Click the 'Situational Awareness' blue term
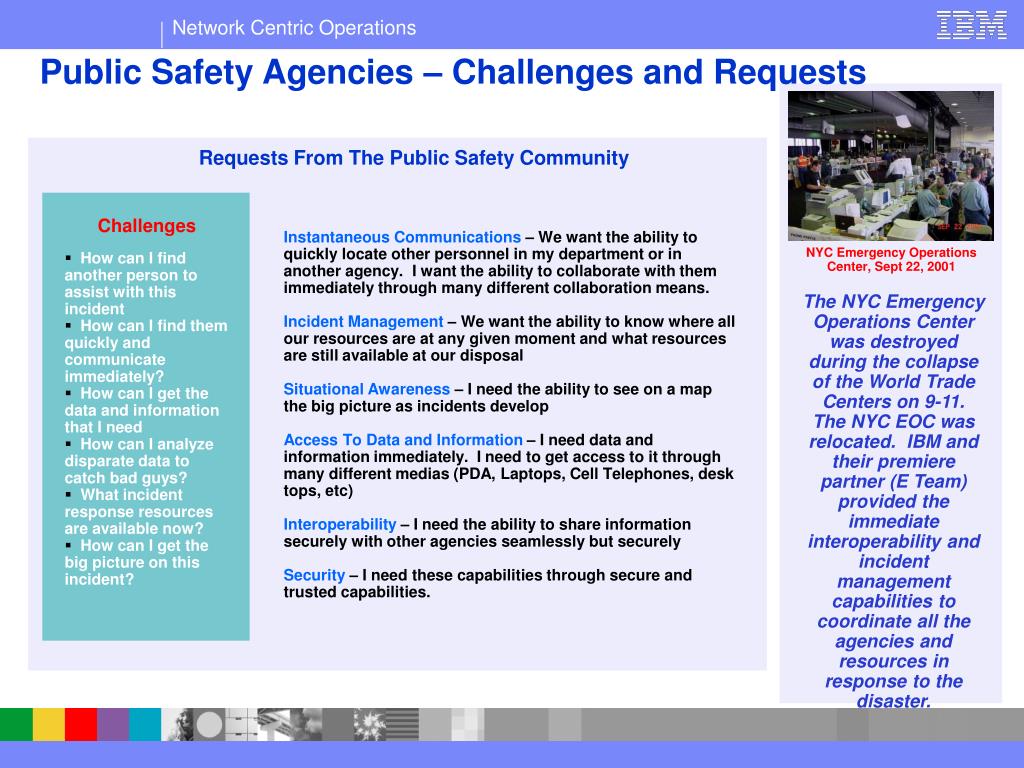Screen dimensions: 1024x768 (366, 389)
